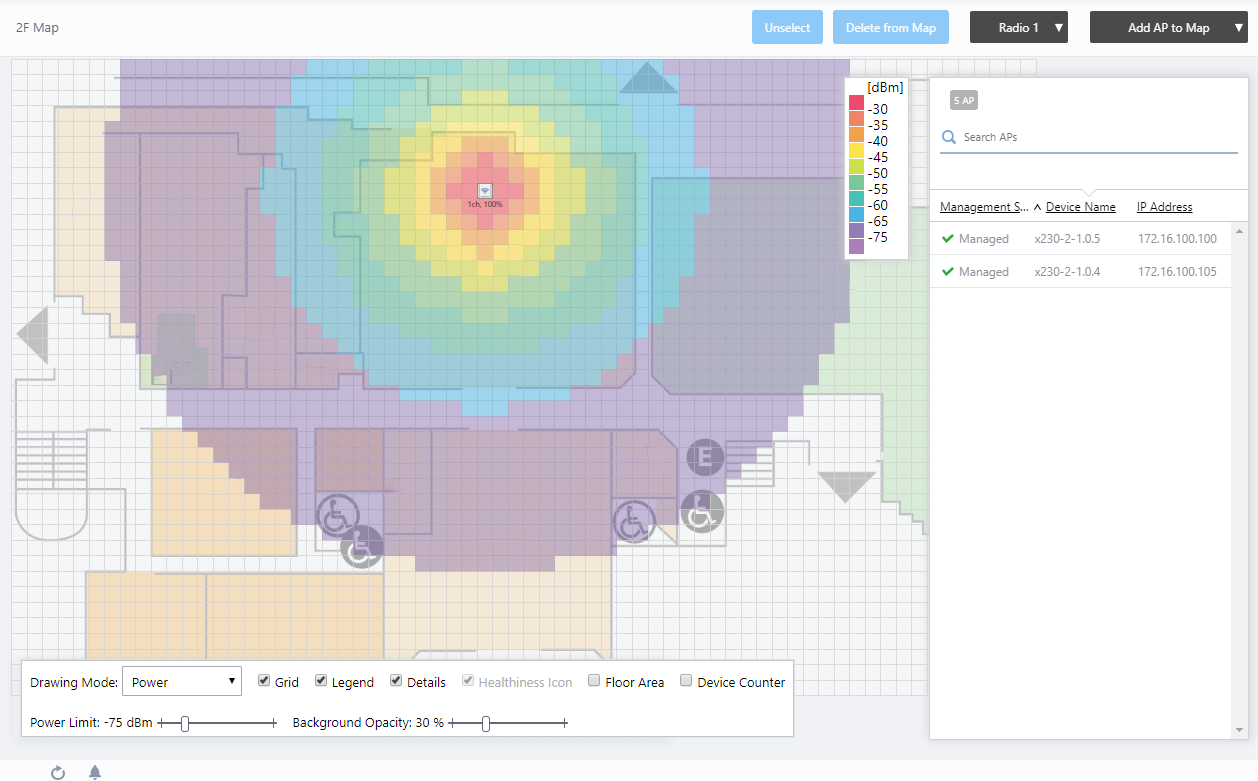Open the Drawing Mode dropdown
Screen dimensions: 1258x781
click(181, 682)
